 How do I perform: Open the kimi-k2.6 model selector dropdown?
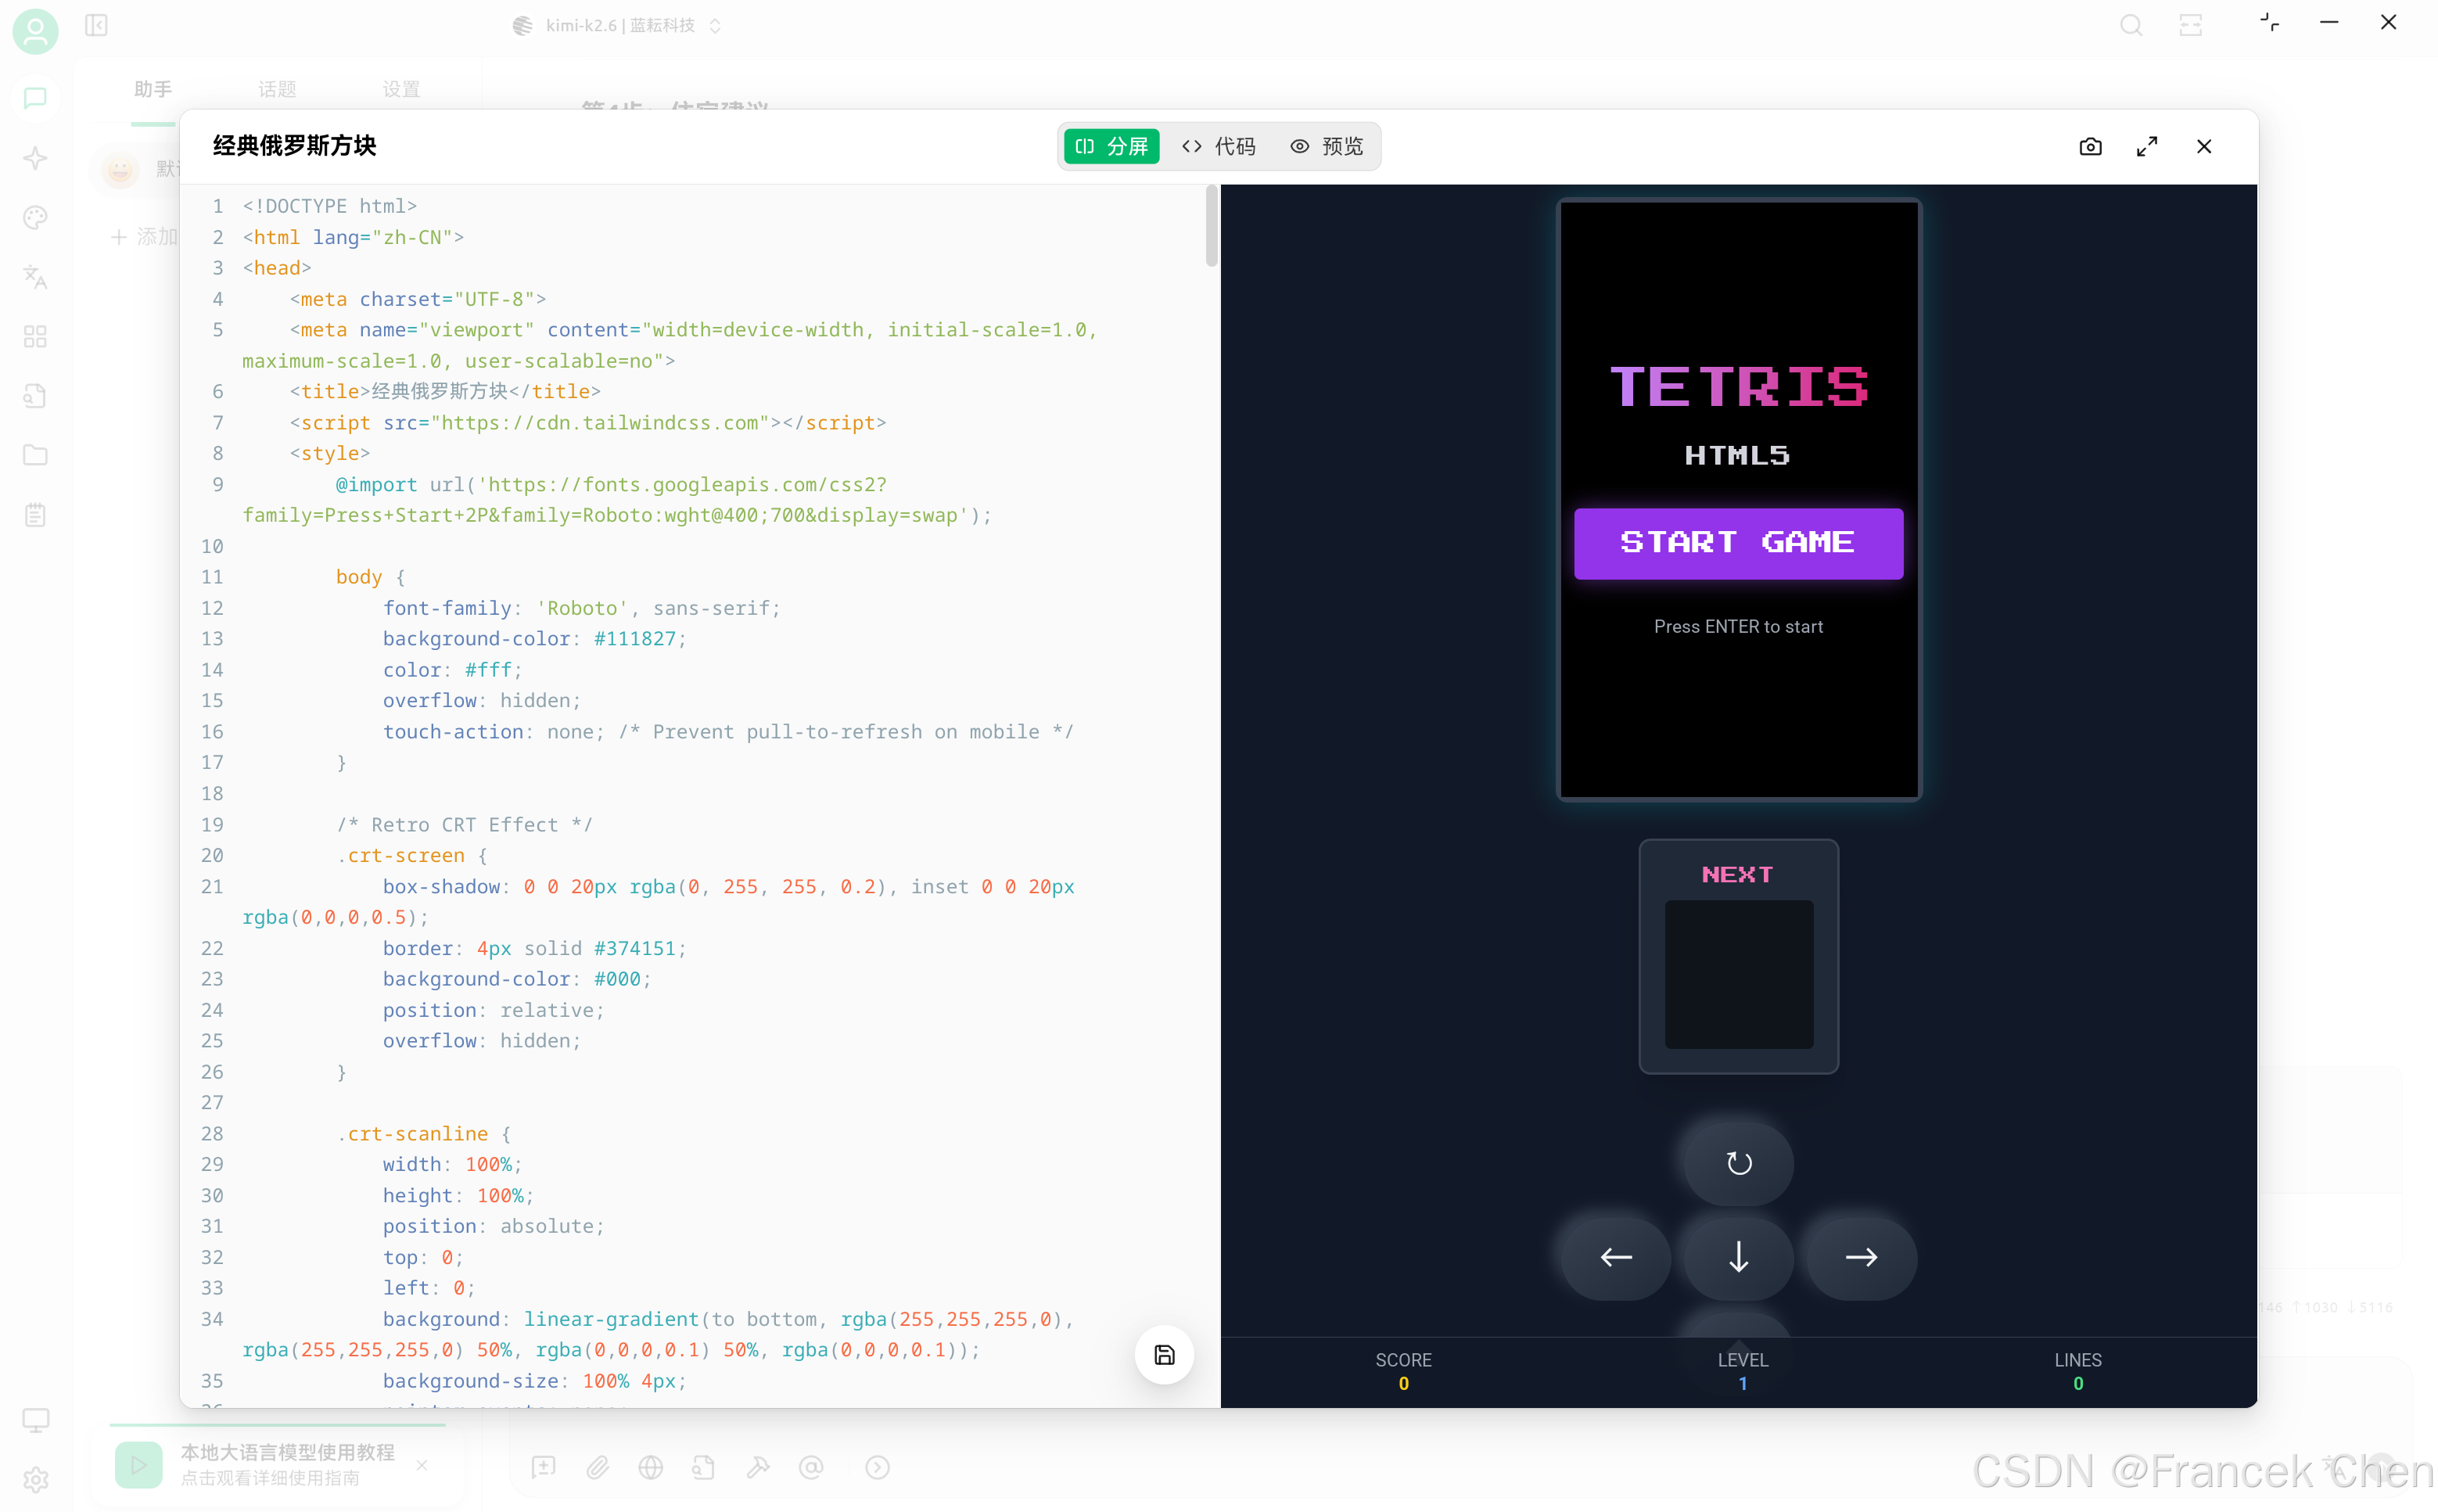point(617,25)
